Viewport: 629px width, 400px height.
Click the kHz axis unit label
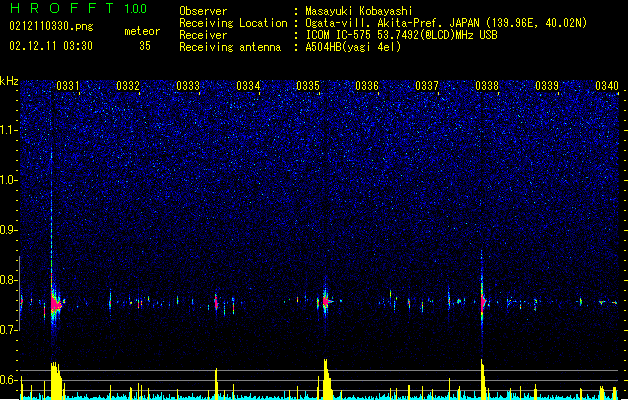(9, 81)
